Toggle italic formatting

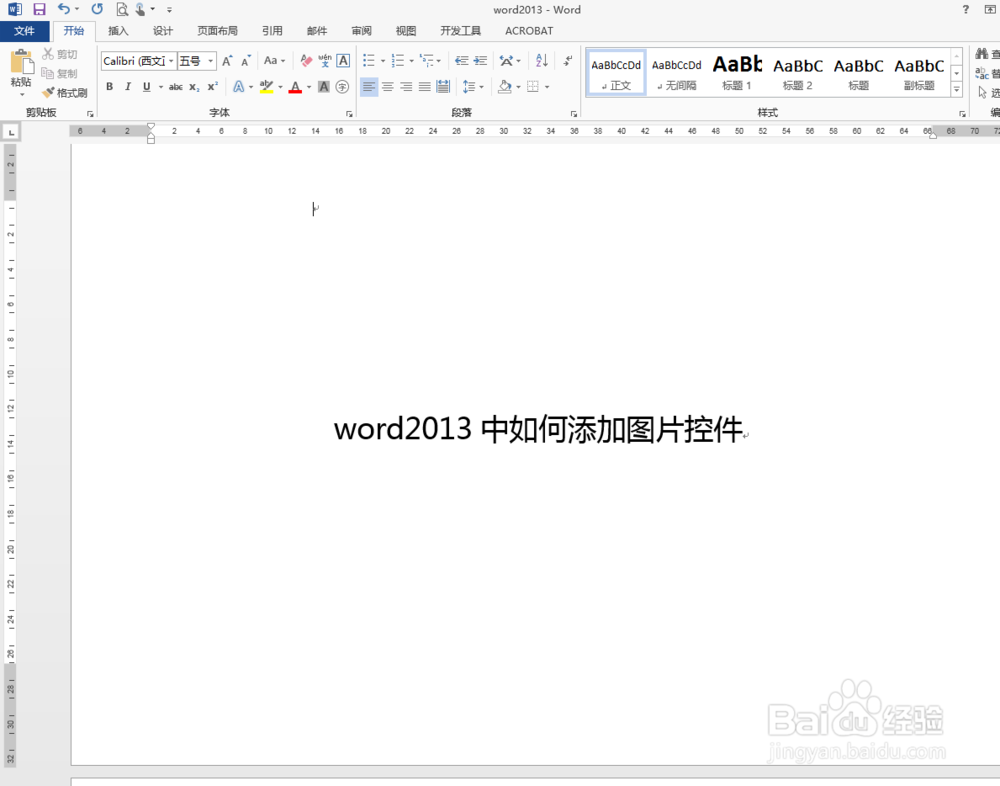click(128, 87)
